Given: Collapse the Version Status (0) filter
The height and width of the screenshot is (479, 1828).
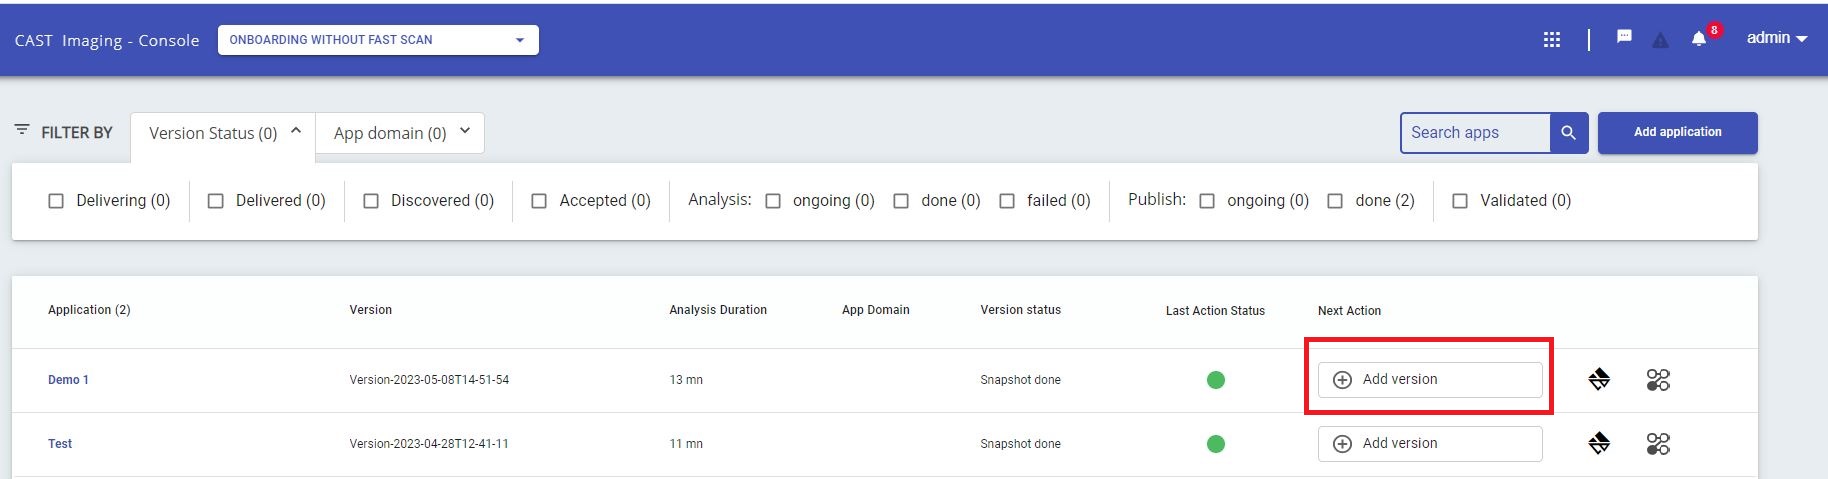Looking at the screenshot, I should click(223, 133).
